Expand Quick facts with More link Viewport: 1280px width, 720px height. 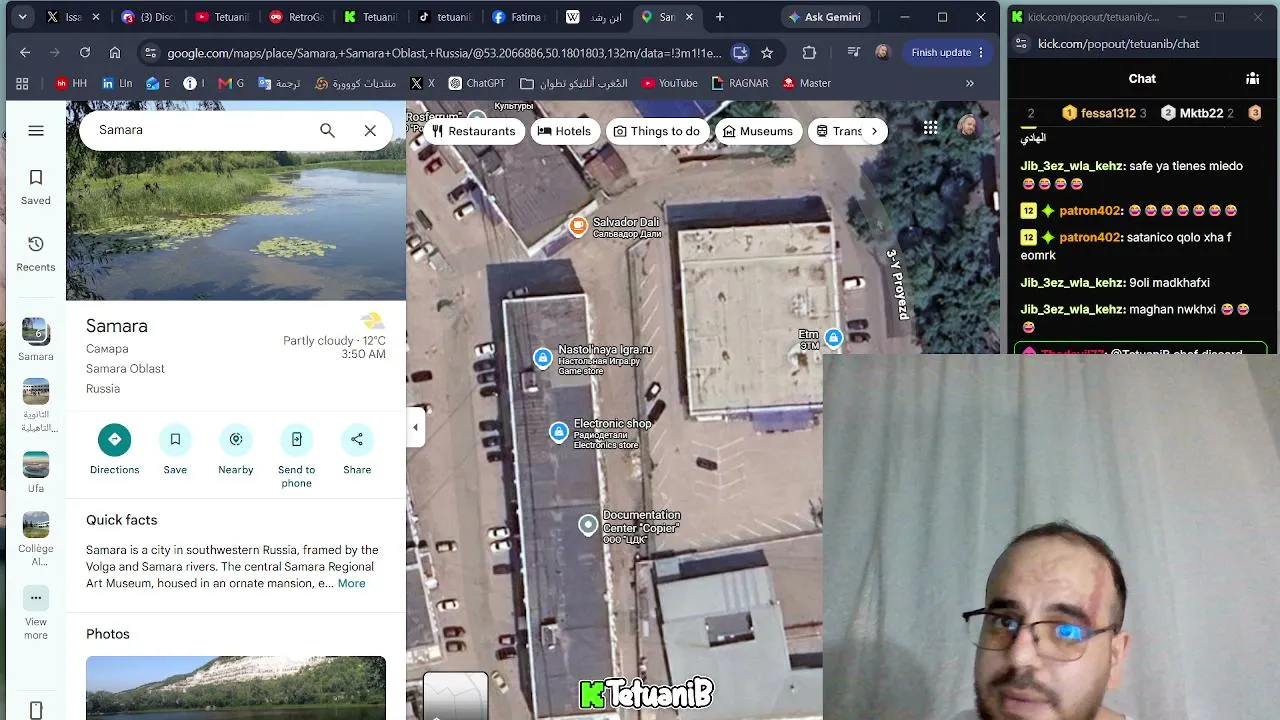click(351, 583)
